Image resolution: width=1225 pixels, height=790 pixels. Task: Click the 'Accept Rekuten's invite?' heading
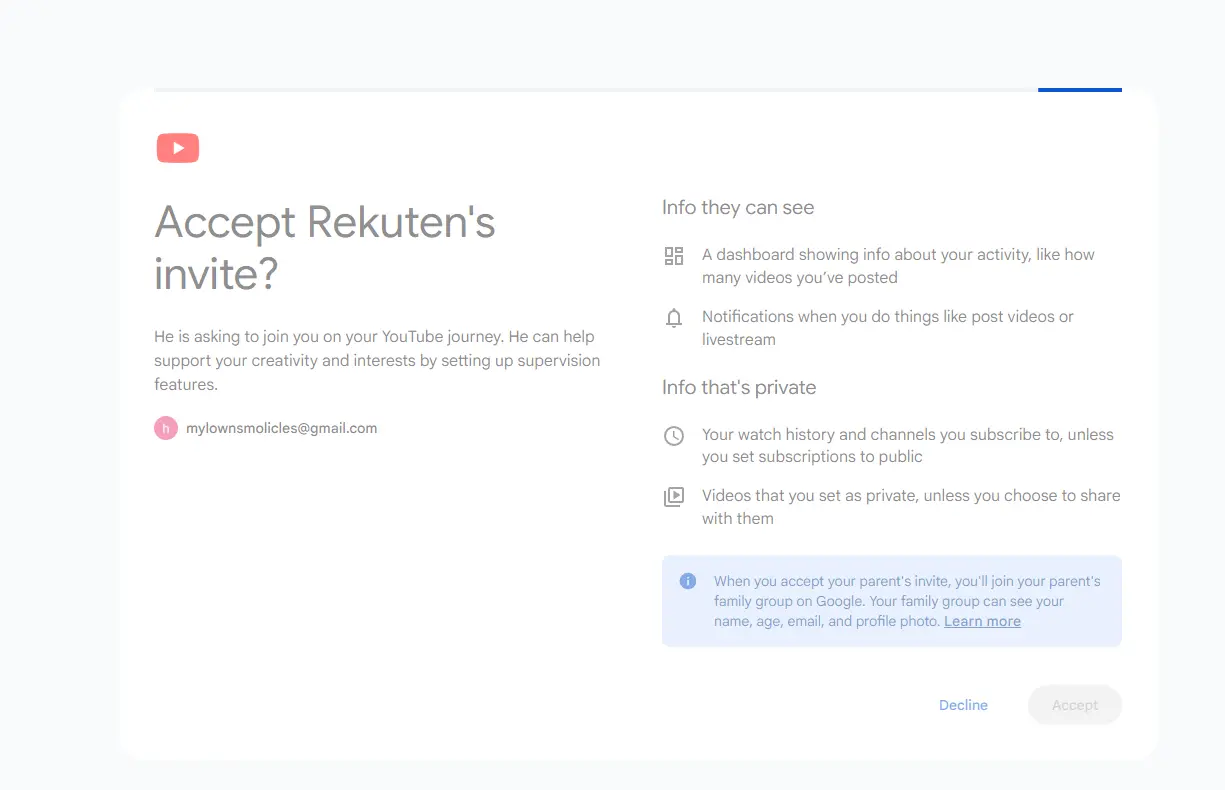[x=325, y=247]
